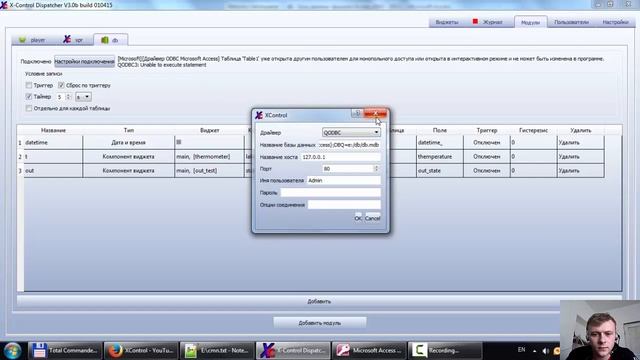640x360 pixels.
Task: Select the db module tab
Action: pyautogui.click(x=110, y=40)
